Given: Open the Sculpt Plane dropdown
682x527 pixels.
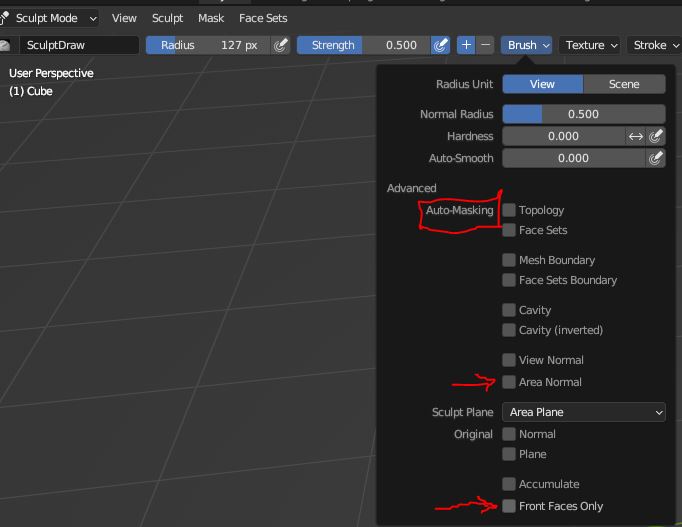Looking at the screenshot, I should 584,412.
